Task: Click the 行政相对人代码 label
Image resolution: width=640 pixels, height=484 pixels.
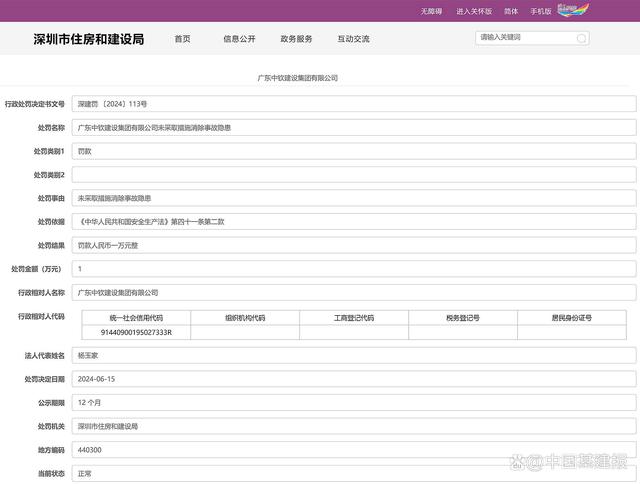Action: [41, 316]
